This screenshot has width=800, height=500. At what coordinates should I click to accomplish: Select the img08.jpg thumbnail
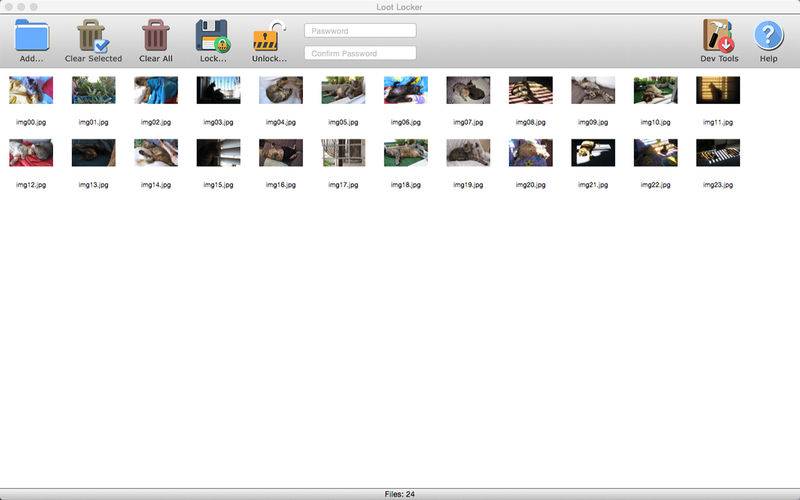[531, 90]
